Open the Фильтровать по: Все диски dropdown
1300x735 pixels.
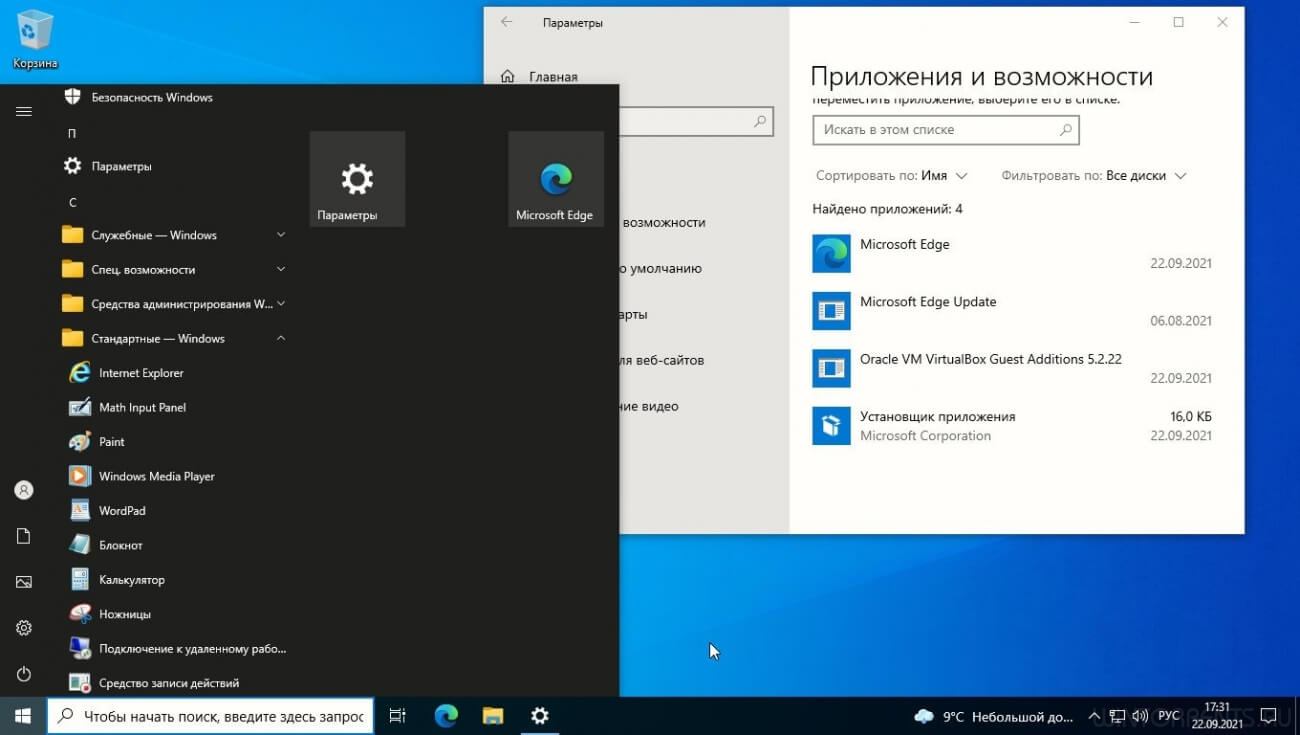point(1094,175)
